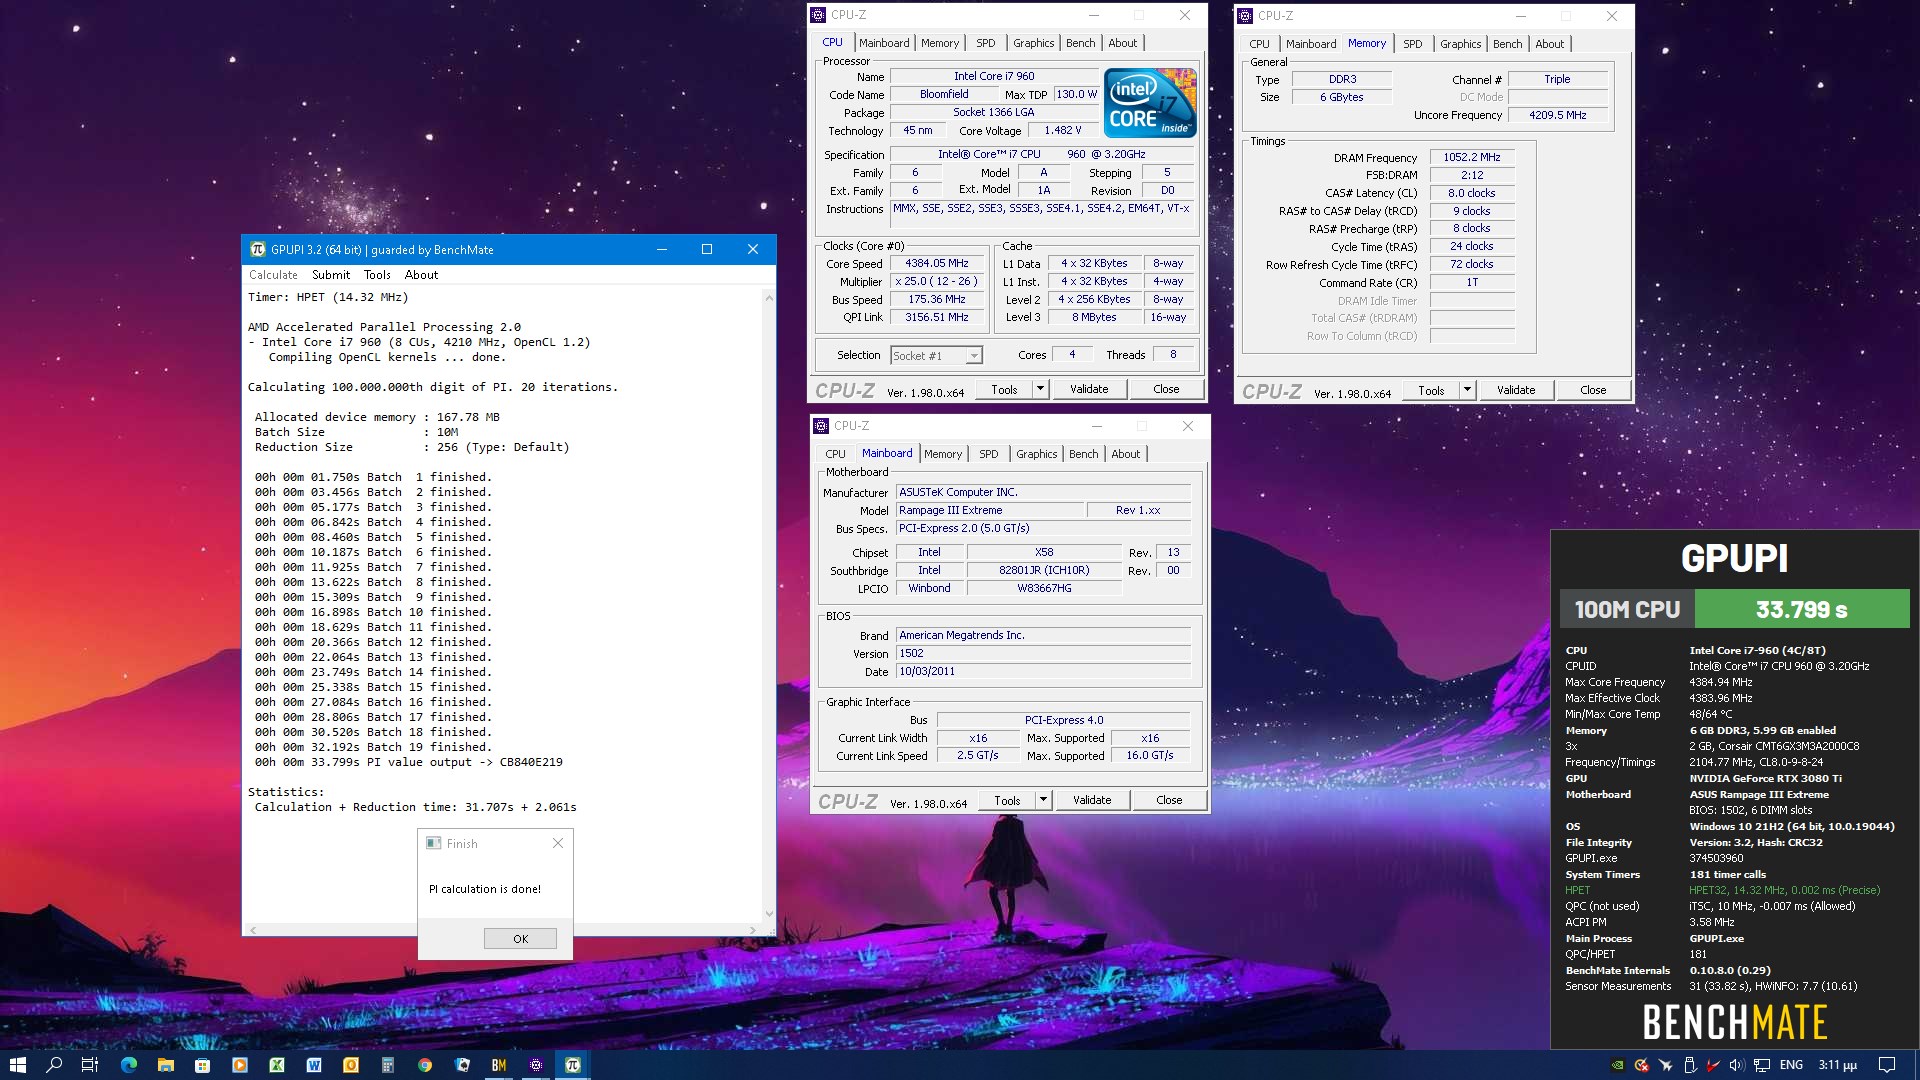Click OK in the Finish dialog
1920x1080 pixels.
tap(520, 938)
